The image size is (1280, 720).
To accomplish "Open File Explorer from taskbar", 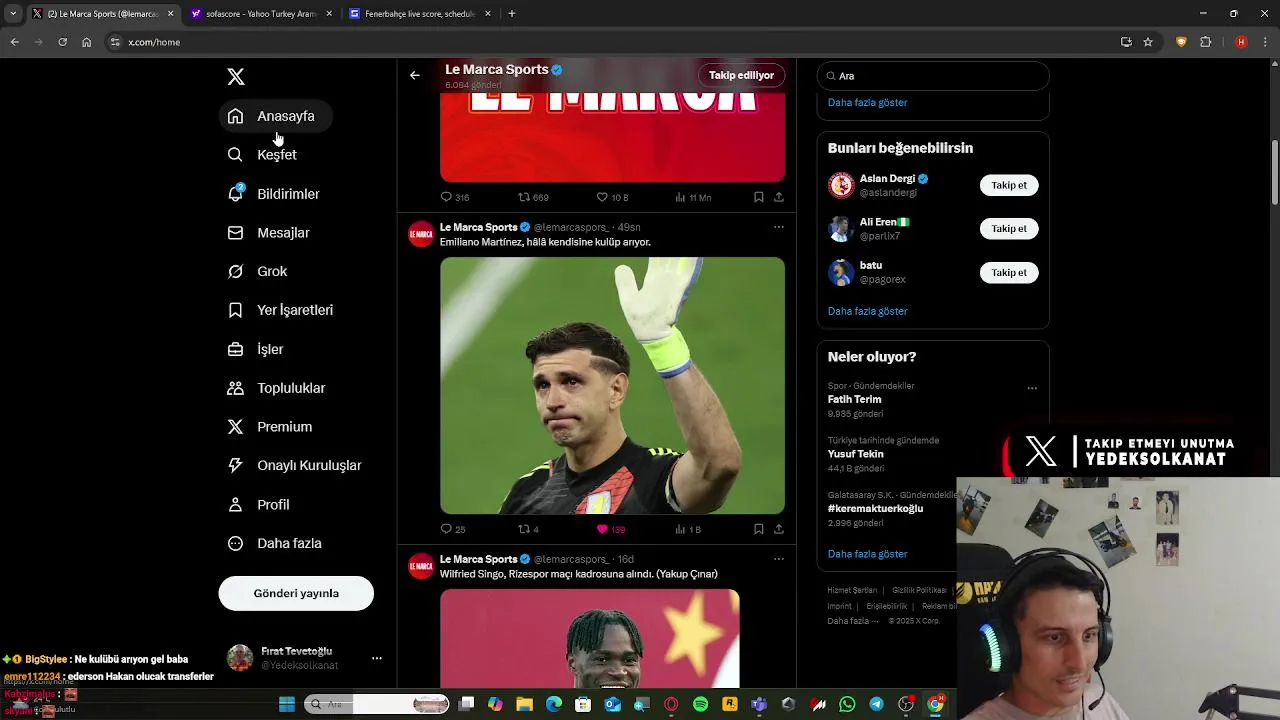I will [524, 705].
